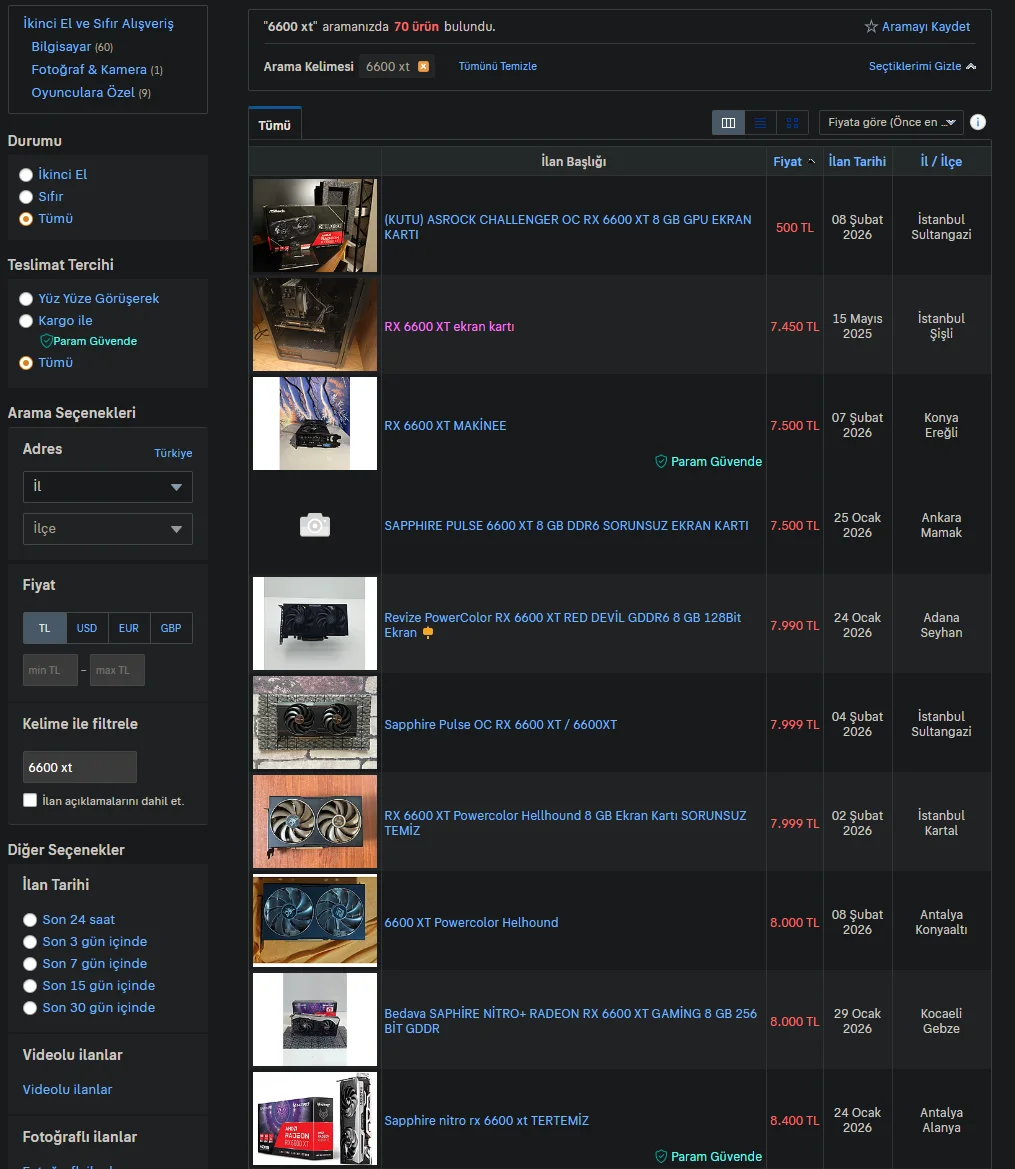This screenshot has width=1015, height=1169.
Task: Click the Param Güvende badge on Sapphire nitro listing
Action: (708, 1156)
